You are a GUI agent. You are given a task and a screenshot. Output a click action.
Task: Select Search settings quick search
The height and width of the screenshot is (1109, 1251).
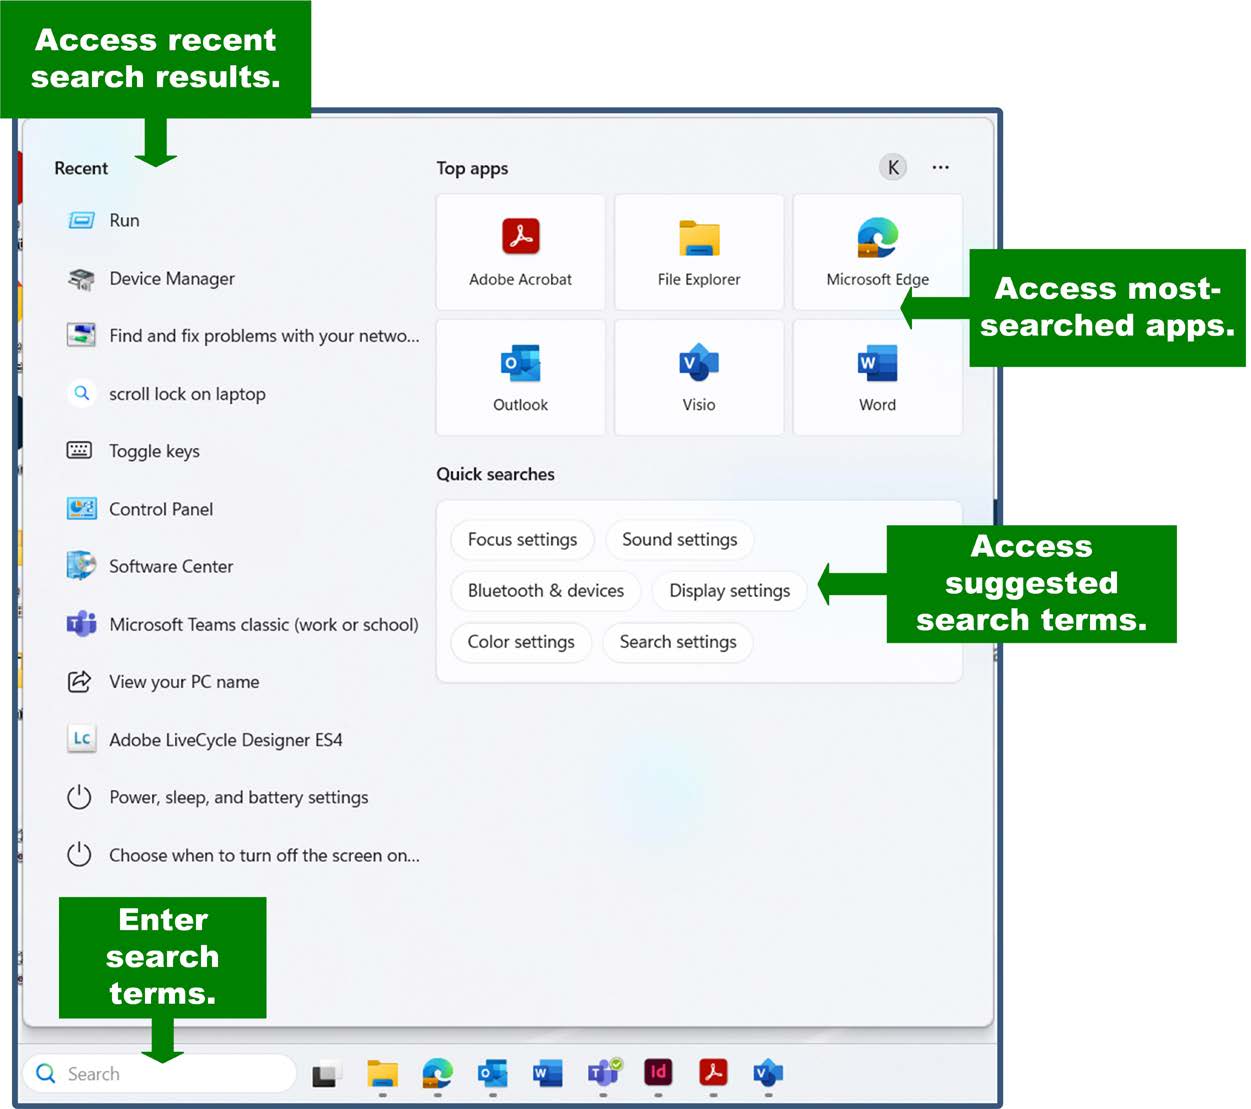[678, 642]
